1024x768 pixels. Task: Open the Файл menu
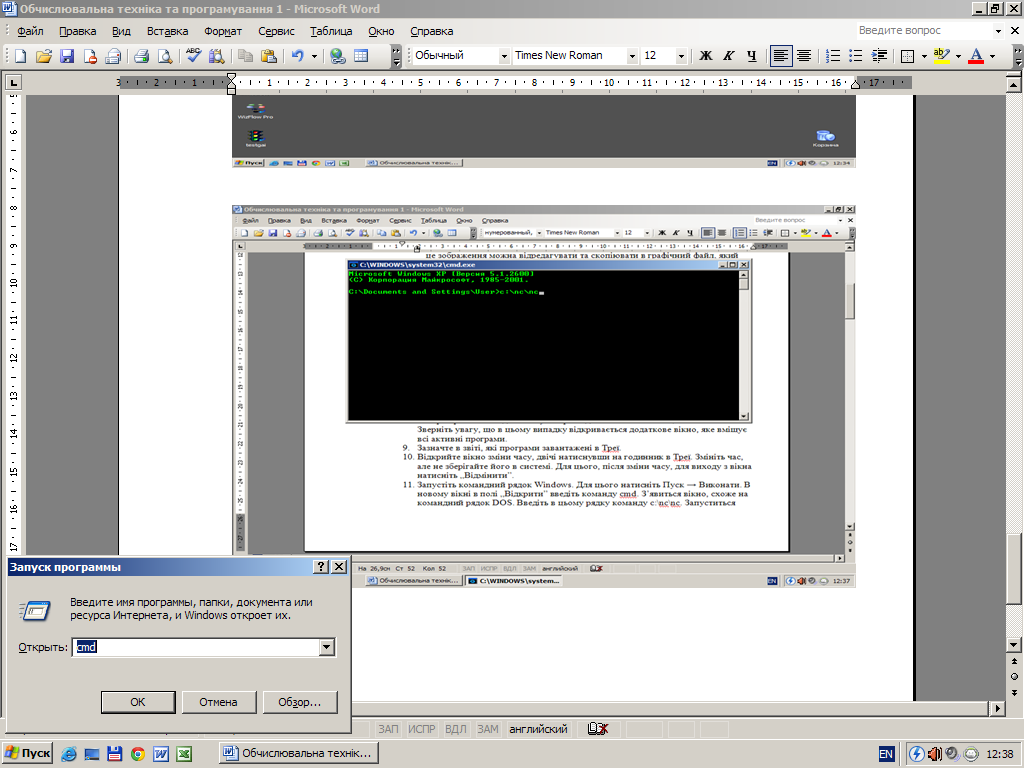pos(30,31)
